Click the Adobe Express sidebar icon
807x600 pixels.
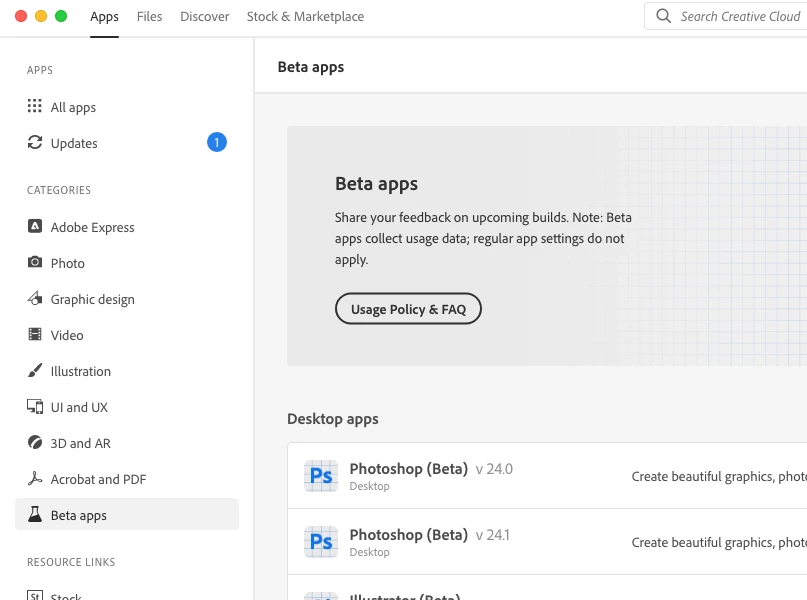pyautogui.click(x=34, y=226)
